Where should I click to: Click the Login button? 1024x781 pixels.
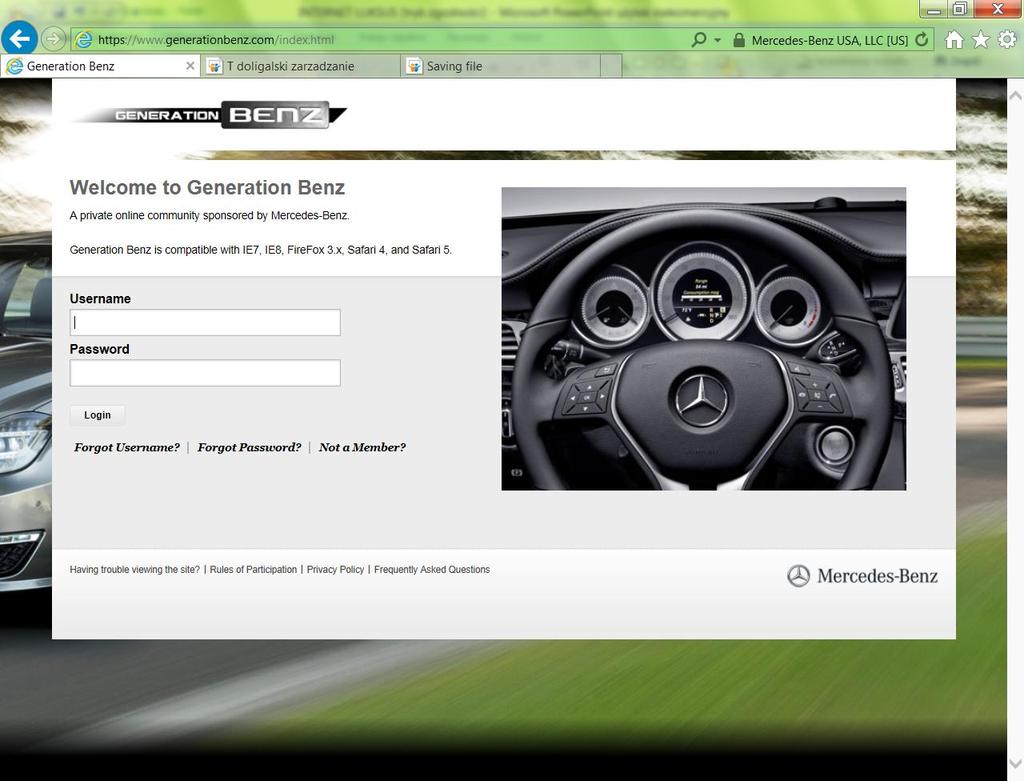[x=97, y=415]
